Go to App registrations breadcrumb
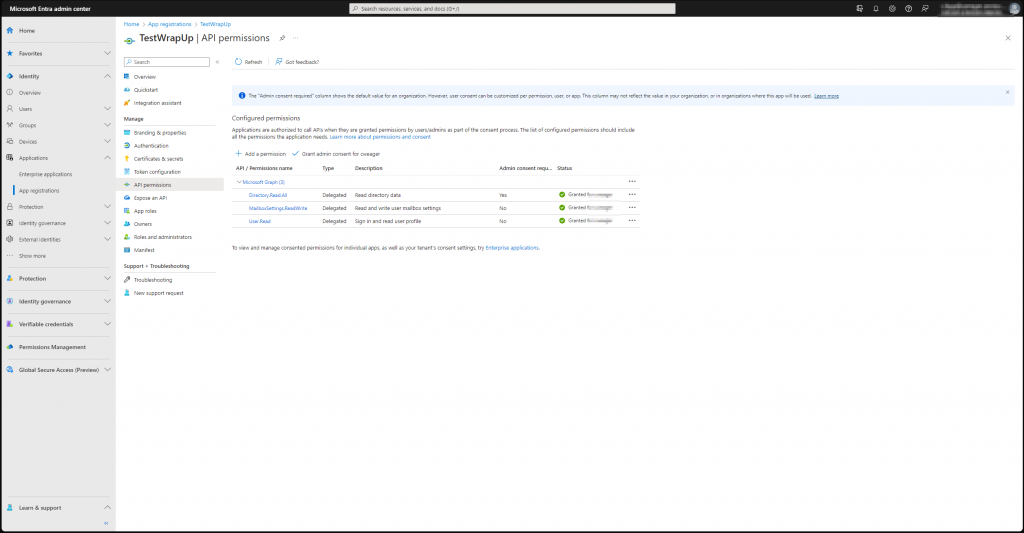Image resolution: width=1024 pixels, height=533 pixels. coord(169,24)
